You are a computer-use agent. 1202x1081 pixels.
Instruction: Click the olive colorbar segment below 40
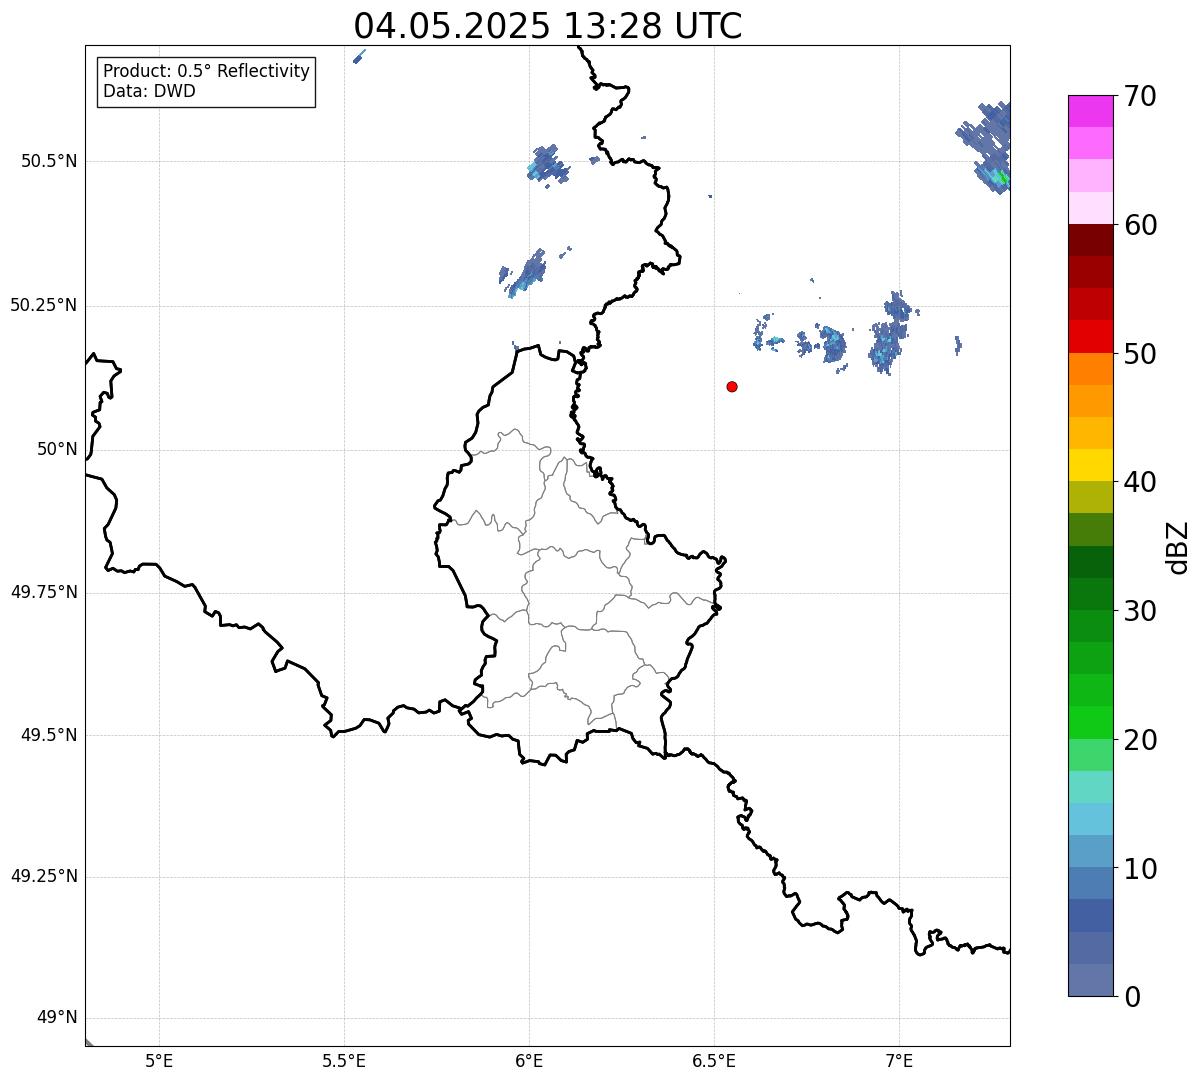(1090, 497)
